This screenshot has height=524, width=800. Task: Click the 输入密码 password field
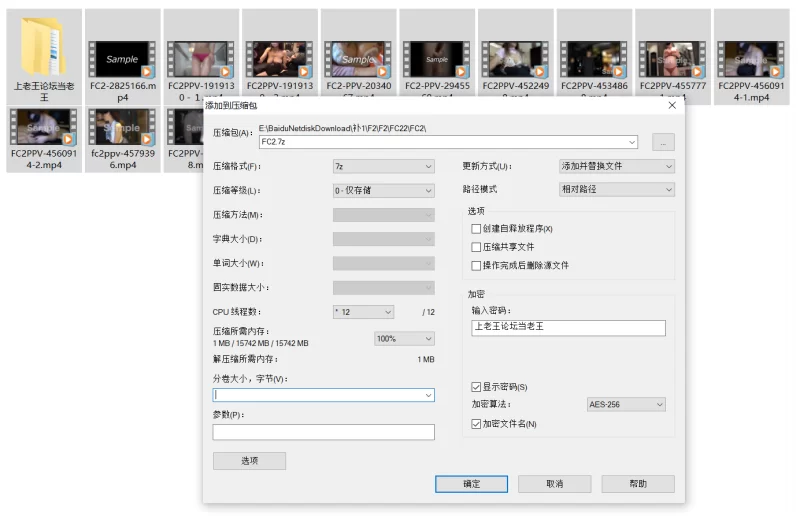[568, 328]
